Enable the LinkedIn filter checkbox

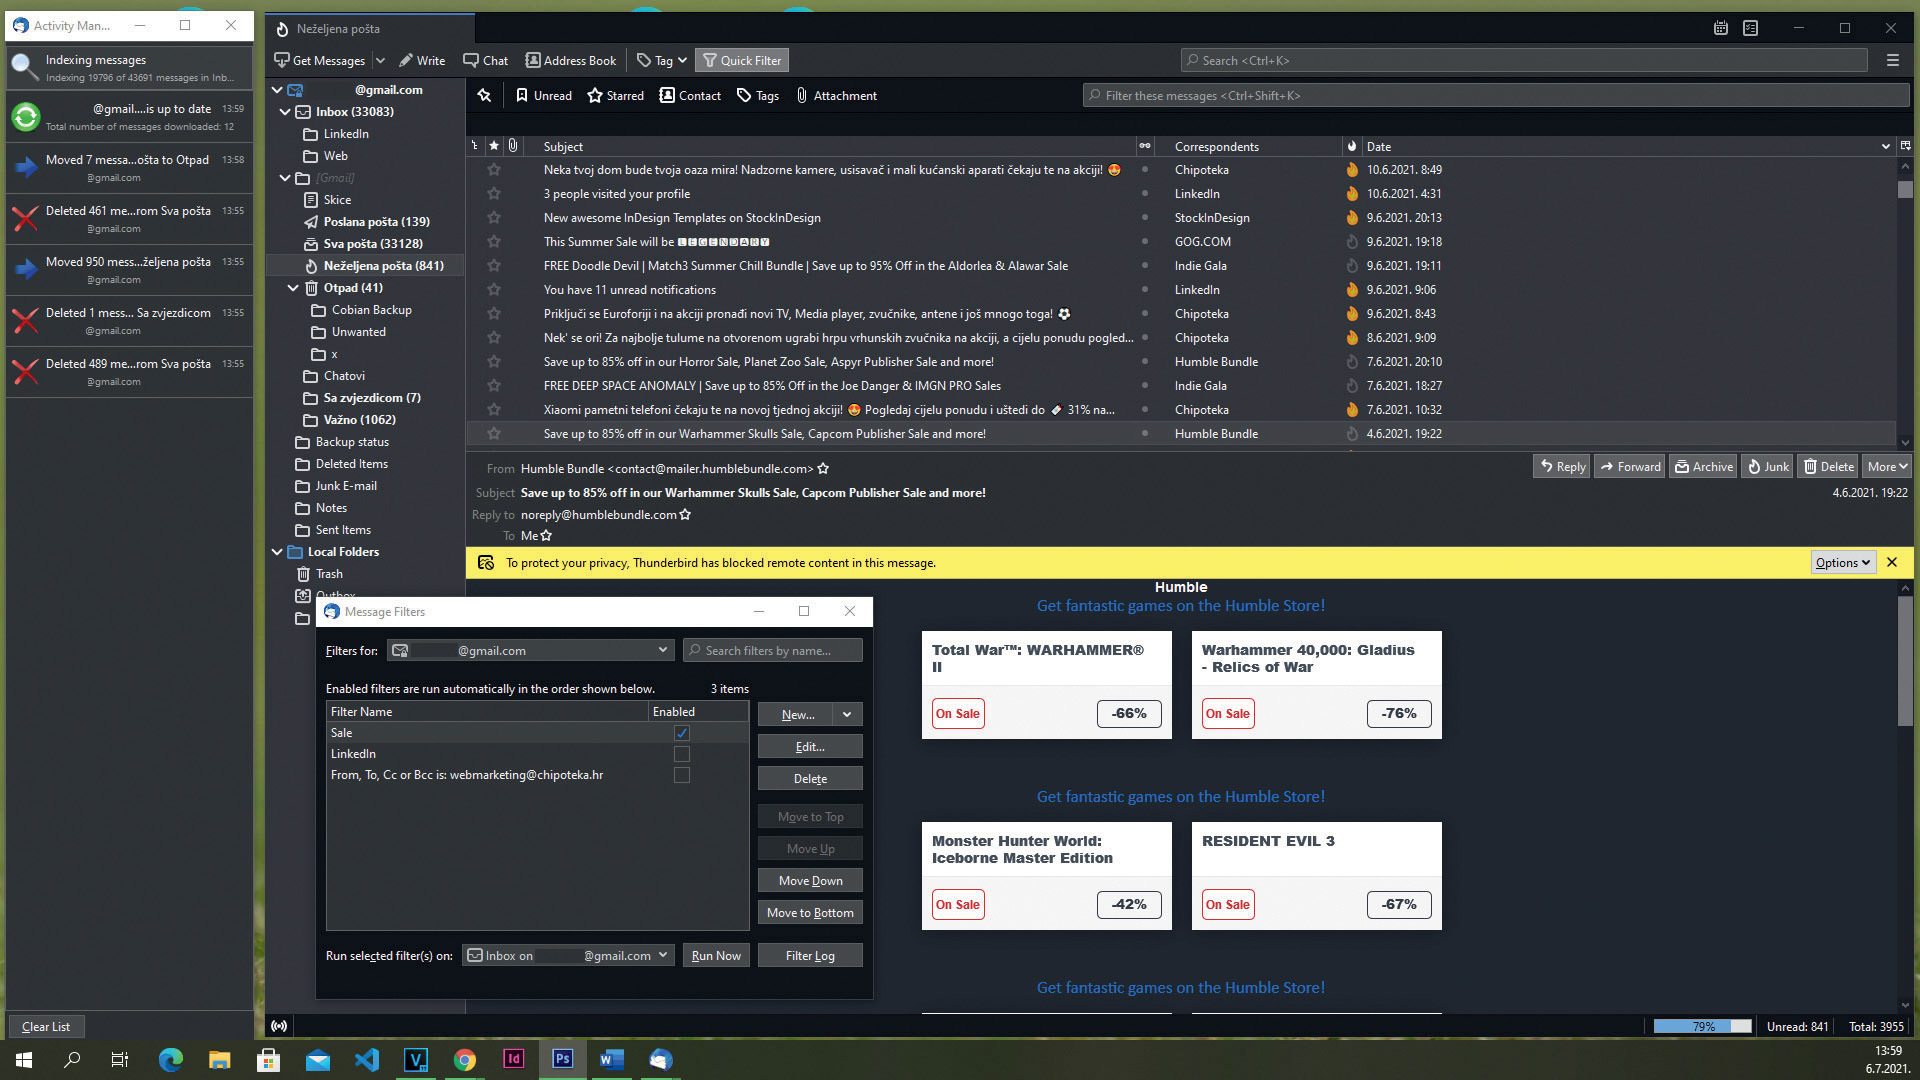[x=681, y=754]
